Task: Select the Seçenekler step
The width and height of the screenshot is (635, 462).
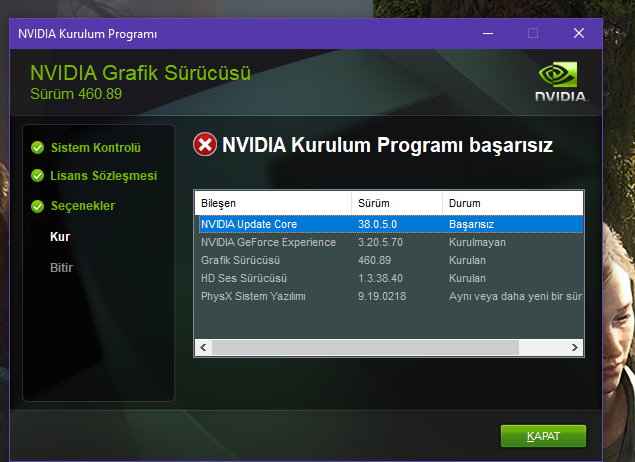Action: 83,206
